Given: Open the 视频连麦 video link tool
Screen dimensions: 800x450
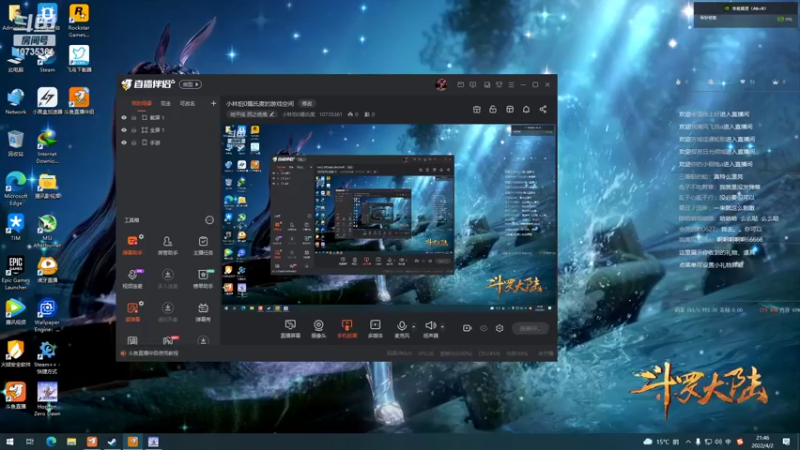Looking at the screenshot, I should pyautogui.click(x=132, y=279).
